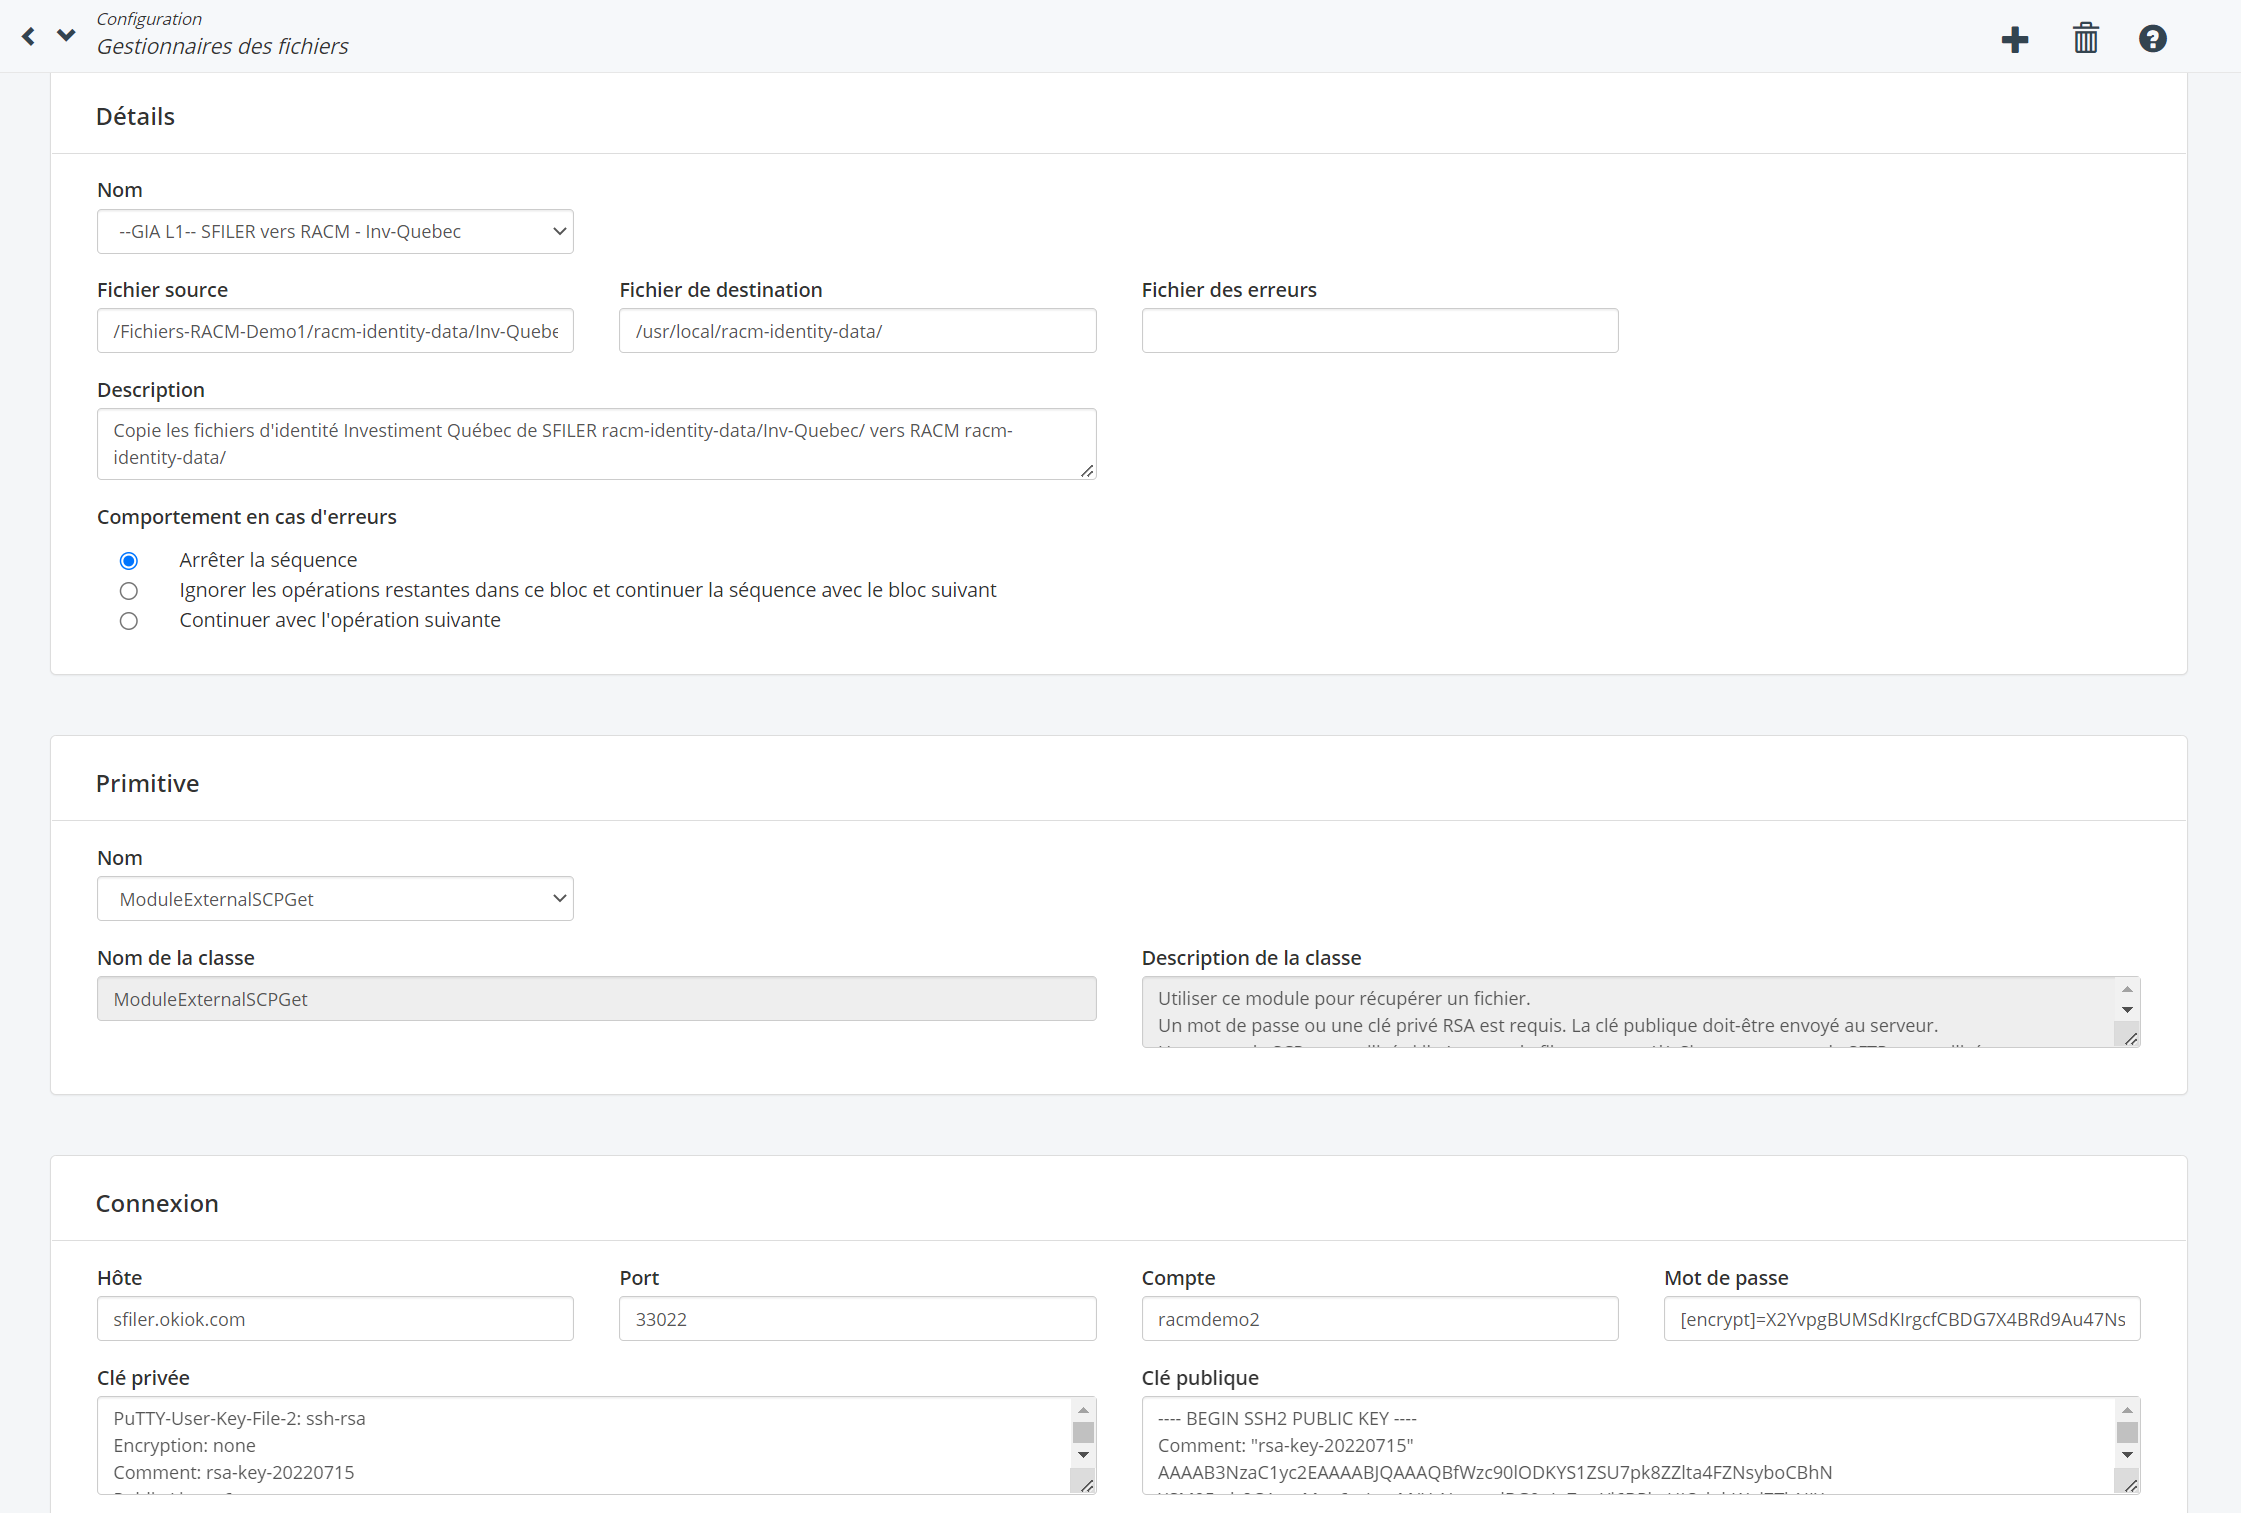Click scroll-up arrow in Clé publique box

click(2127, 1410)
